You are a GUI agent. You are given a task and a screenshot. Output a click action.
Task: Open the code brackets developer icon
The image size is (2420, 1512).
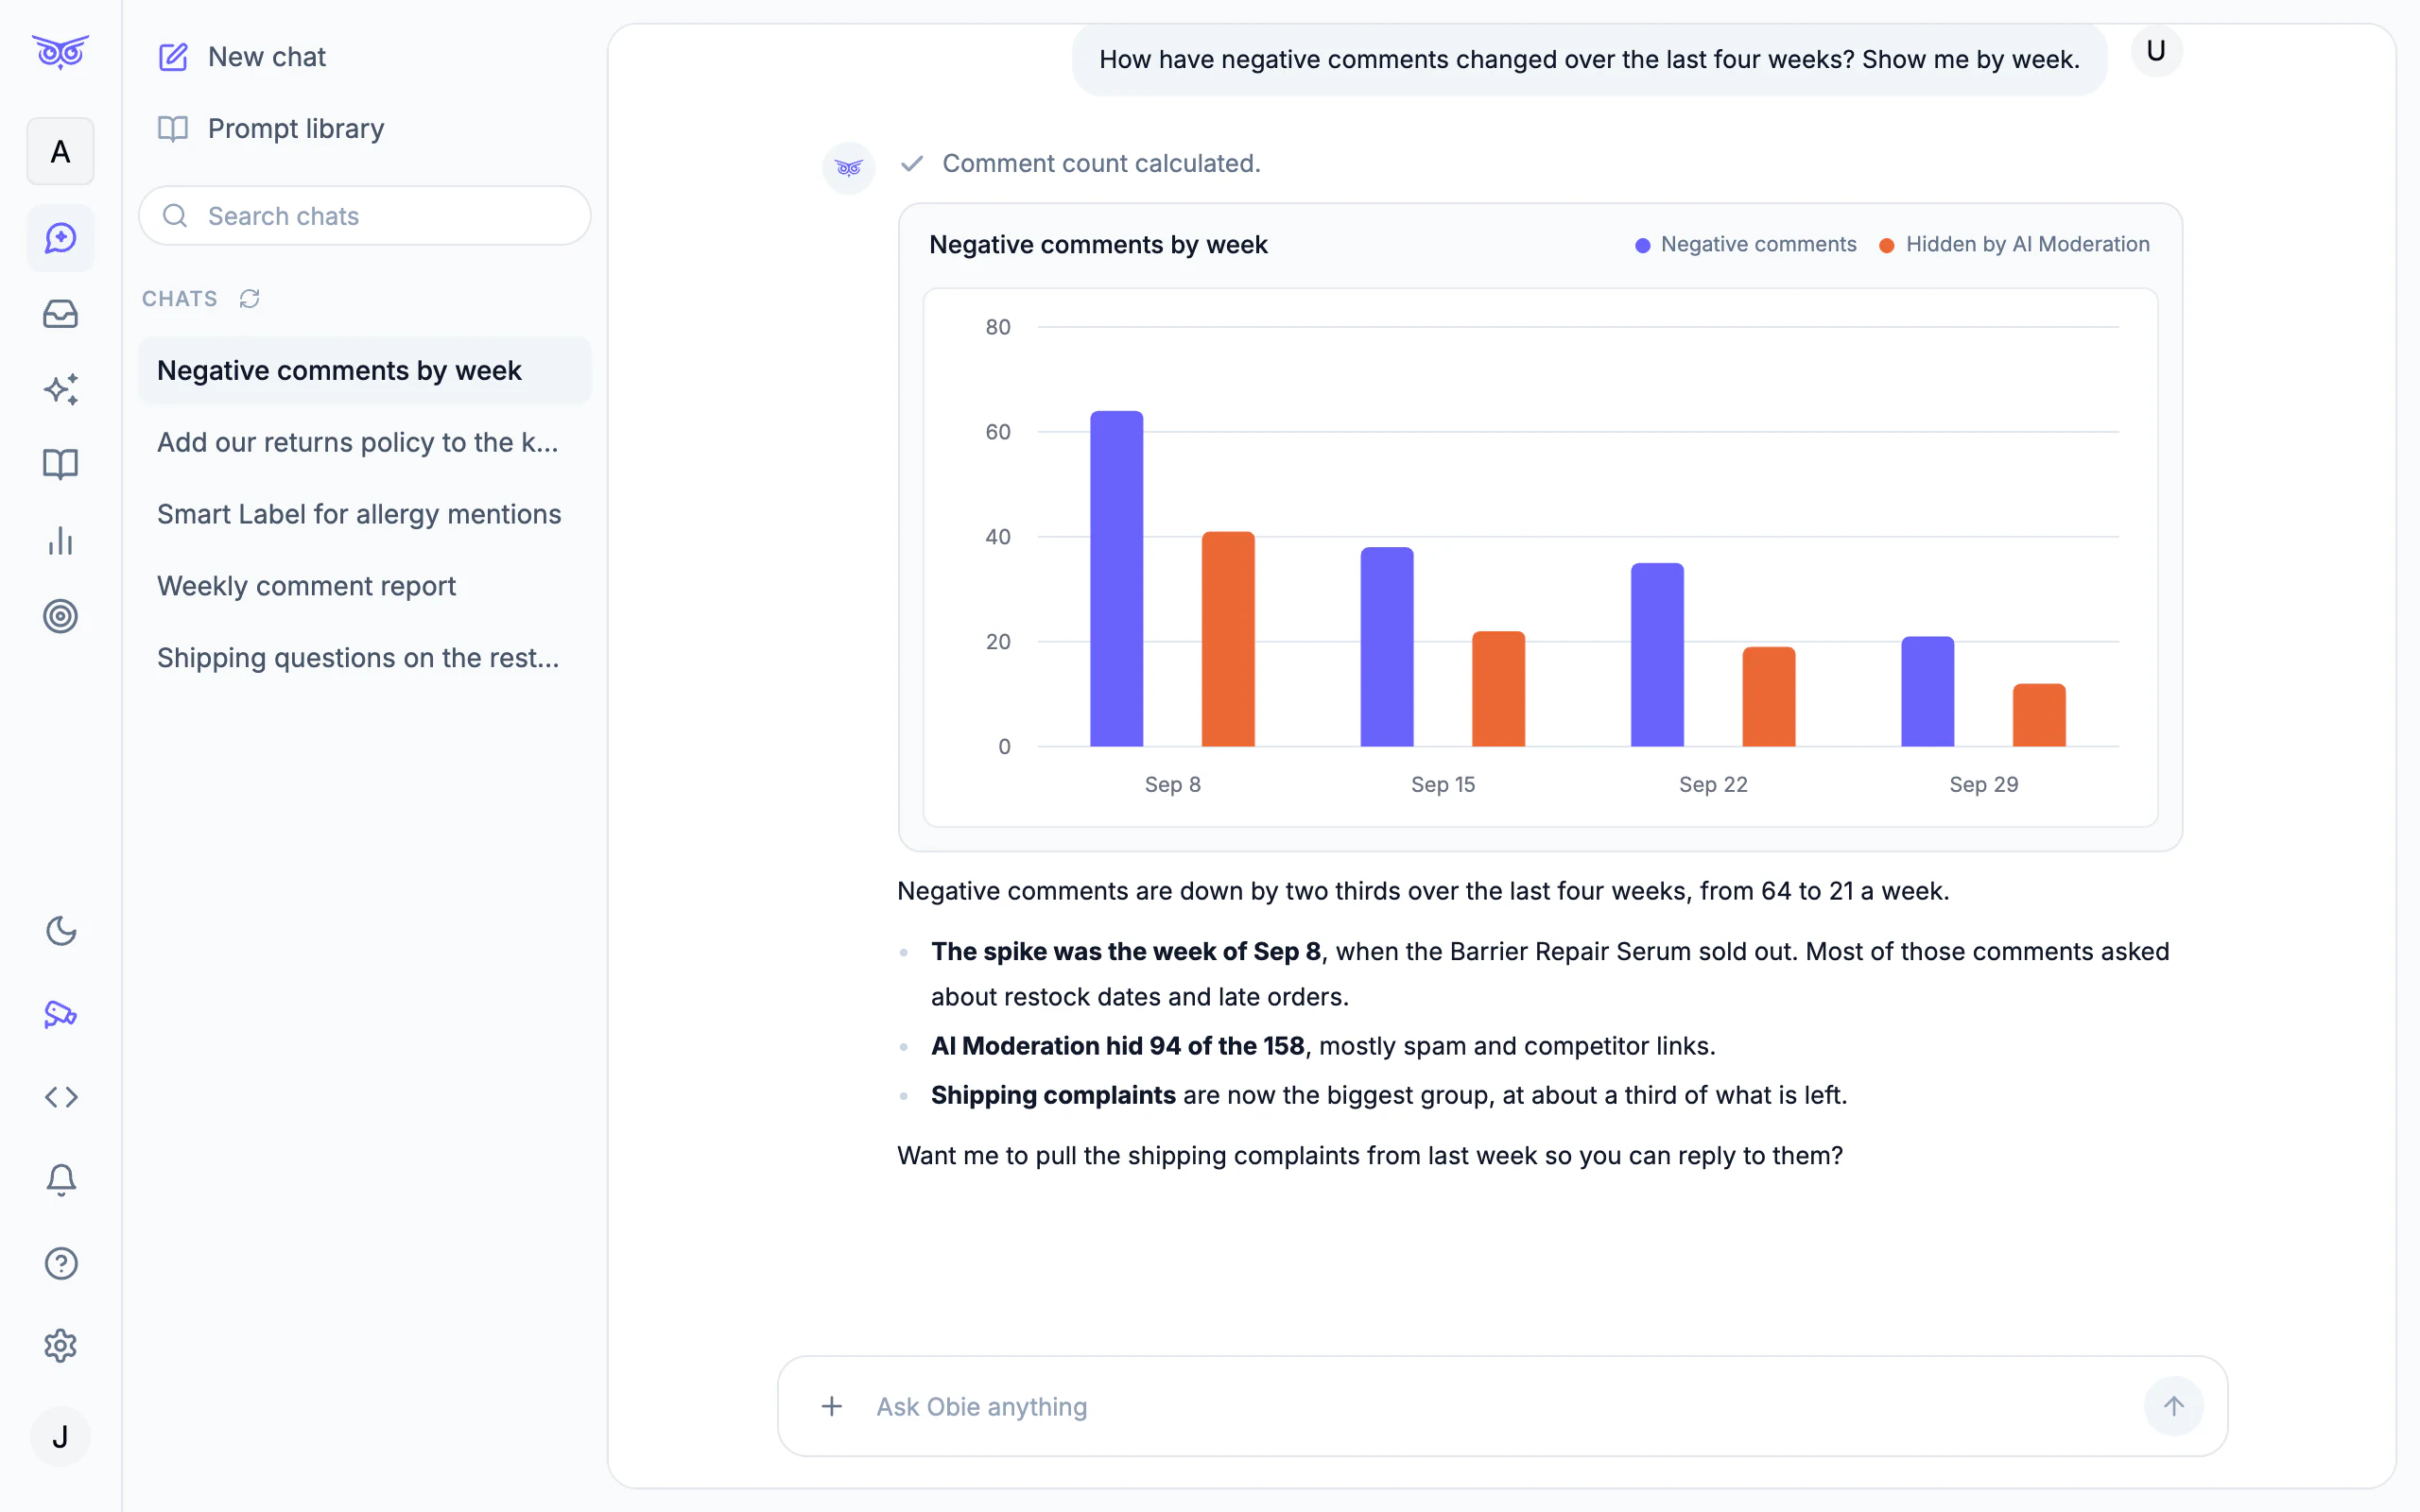coord(61,1097)
